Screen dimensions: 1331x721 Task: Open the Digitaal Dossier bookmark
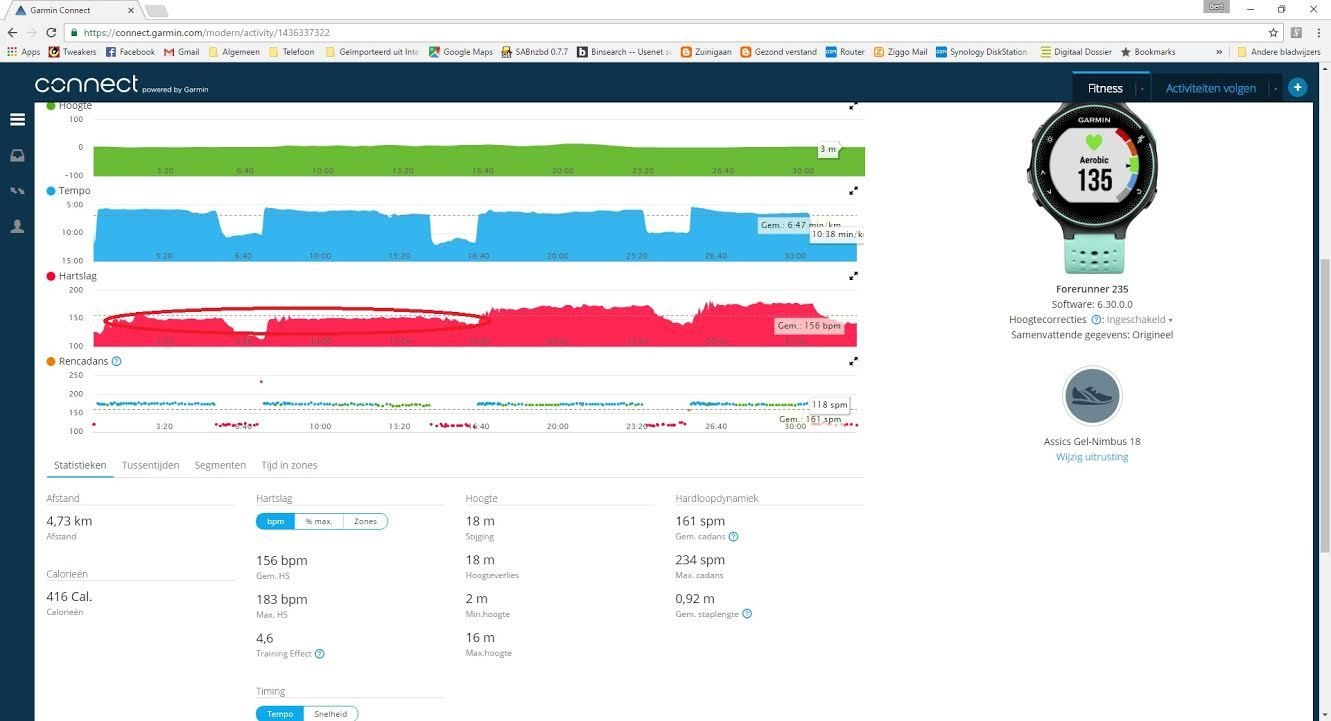pyautogui.click(x=1076, y=52)
